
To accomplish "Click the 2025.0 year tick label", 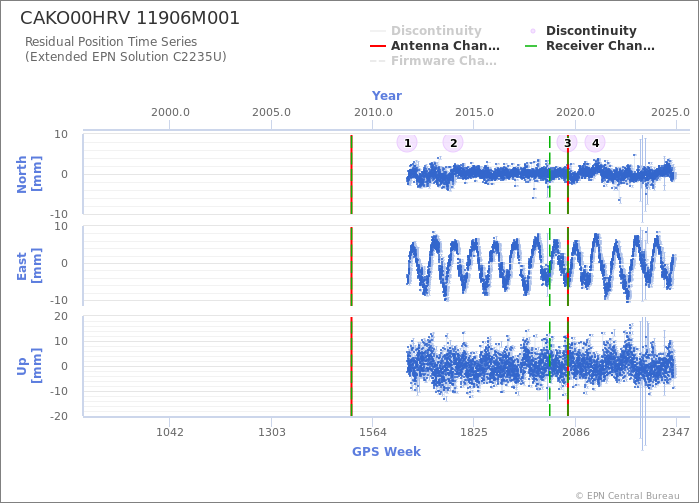I will click(670, 112).
